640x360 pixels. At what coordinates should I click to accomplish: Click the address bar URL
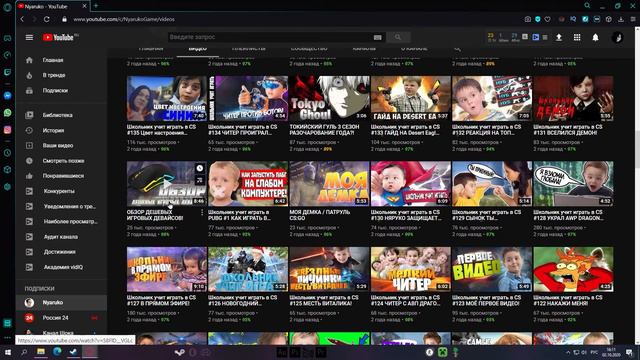point(124,19)
